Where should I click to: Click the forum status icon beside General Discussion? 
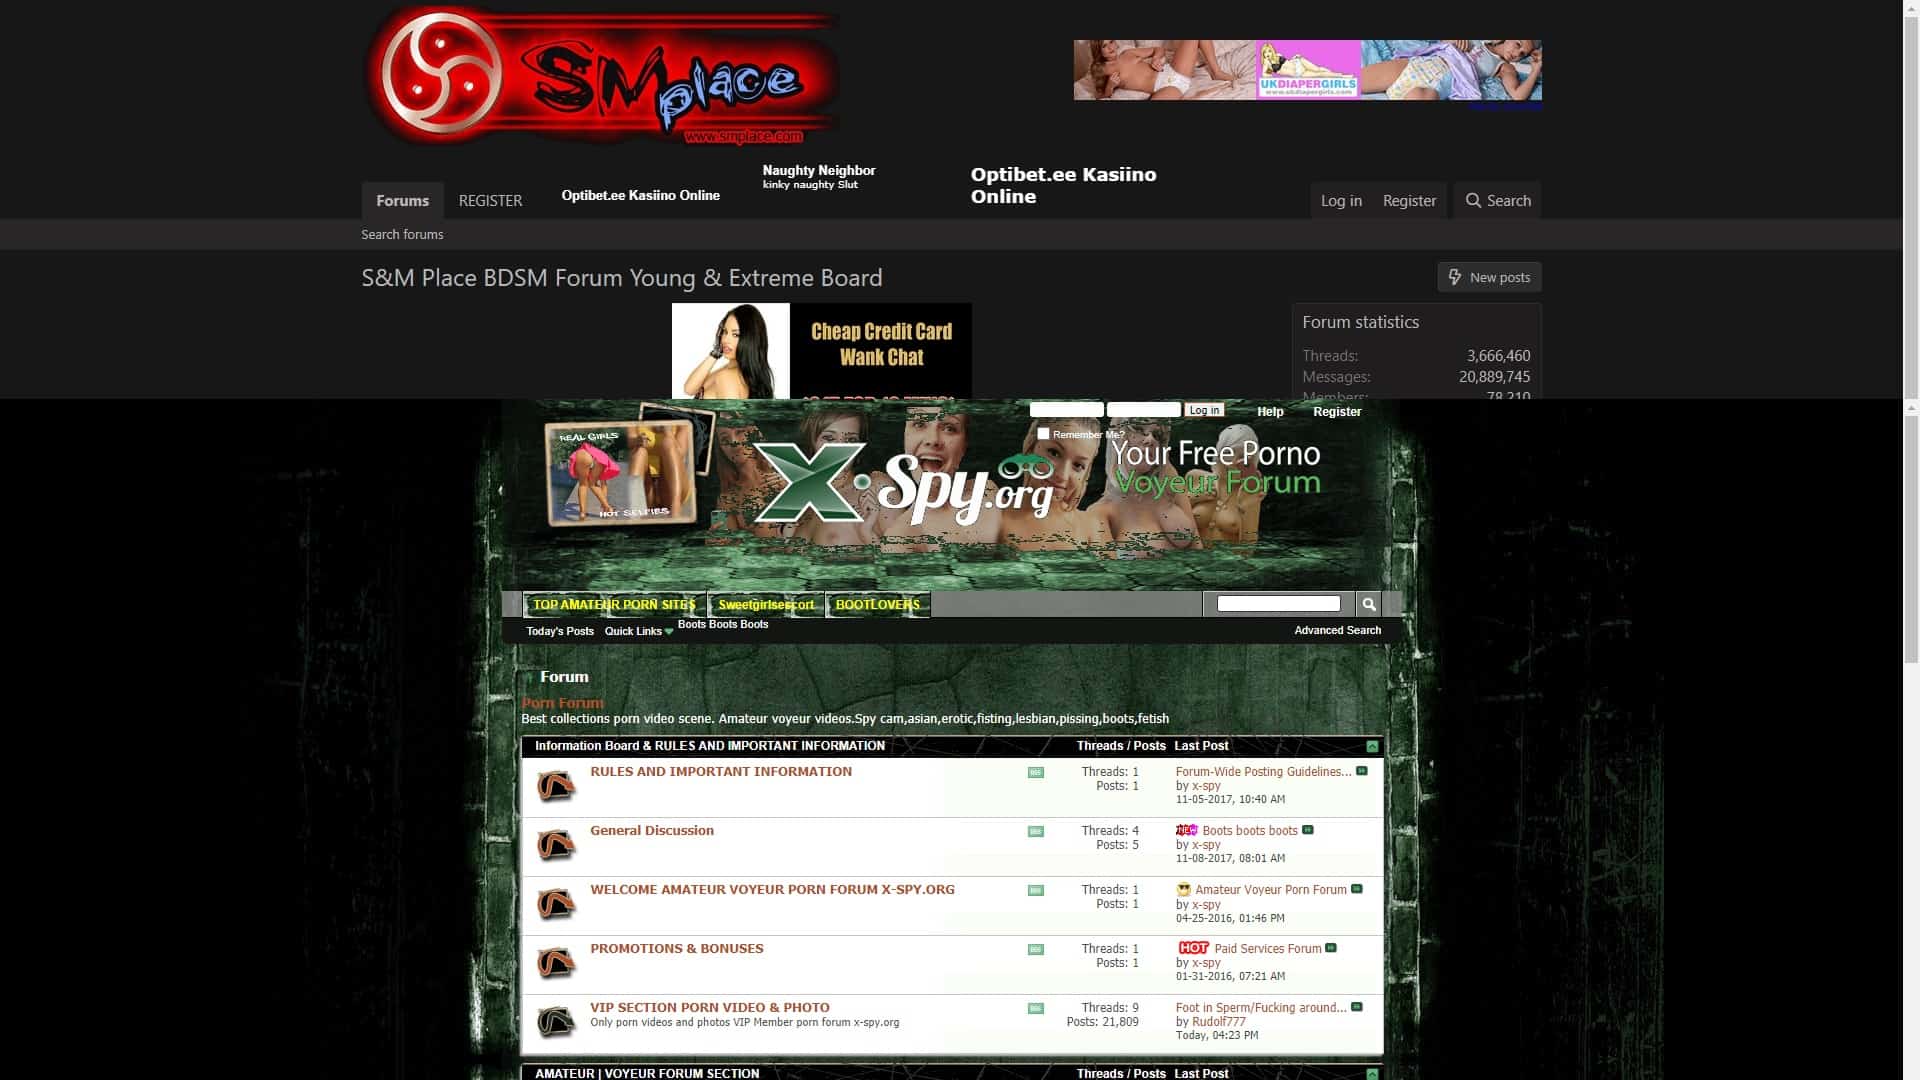(555, 846)
